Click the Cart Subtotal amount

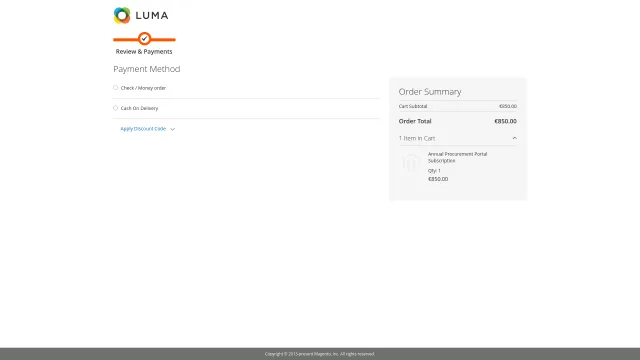(508, 106)
